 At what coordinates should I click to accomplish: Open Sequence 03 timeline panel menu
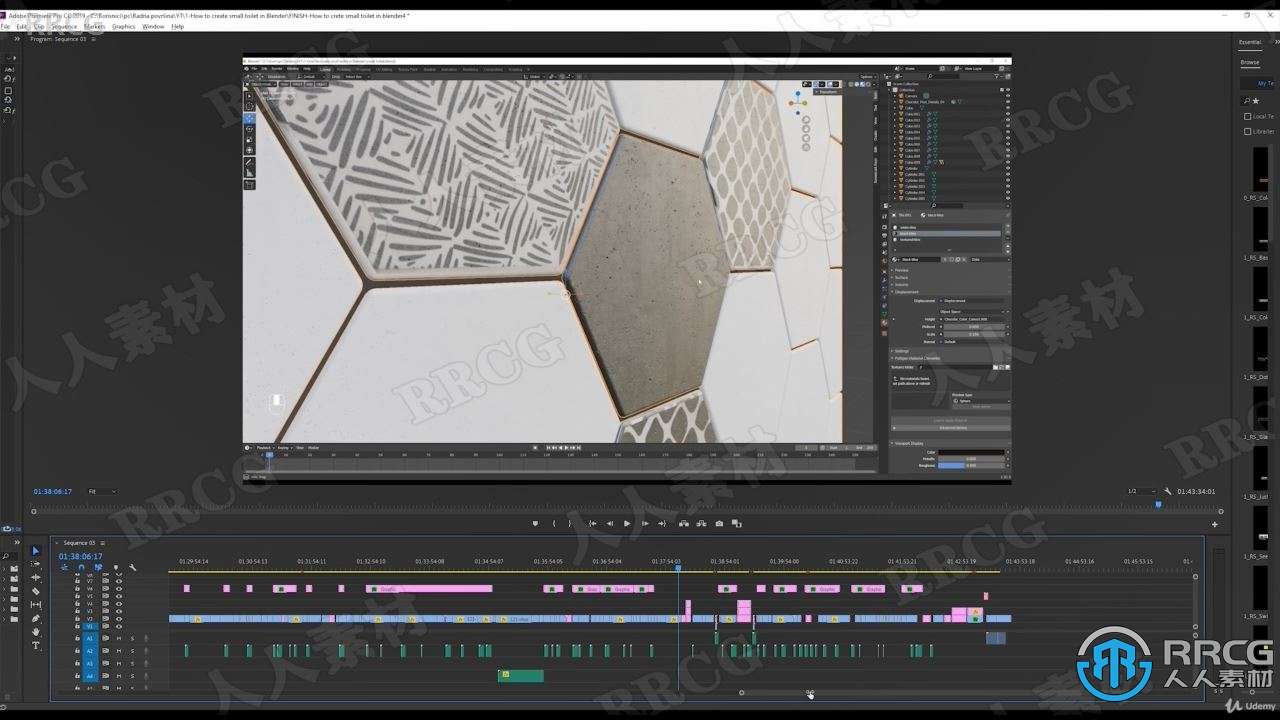tap(102, 543)
